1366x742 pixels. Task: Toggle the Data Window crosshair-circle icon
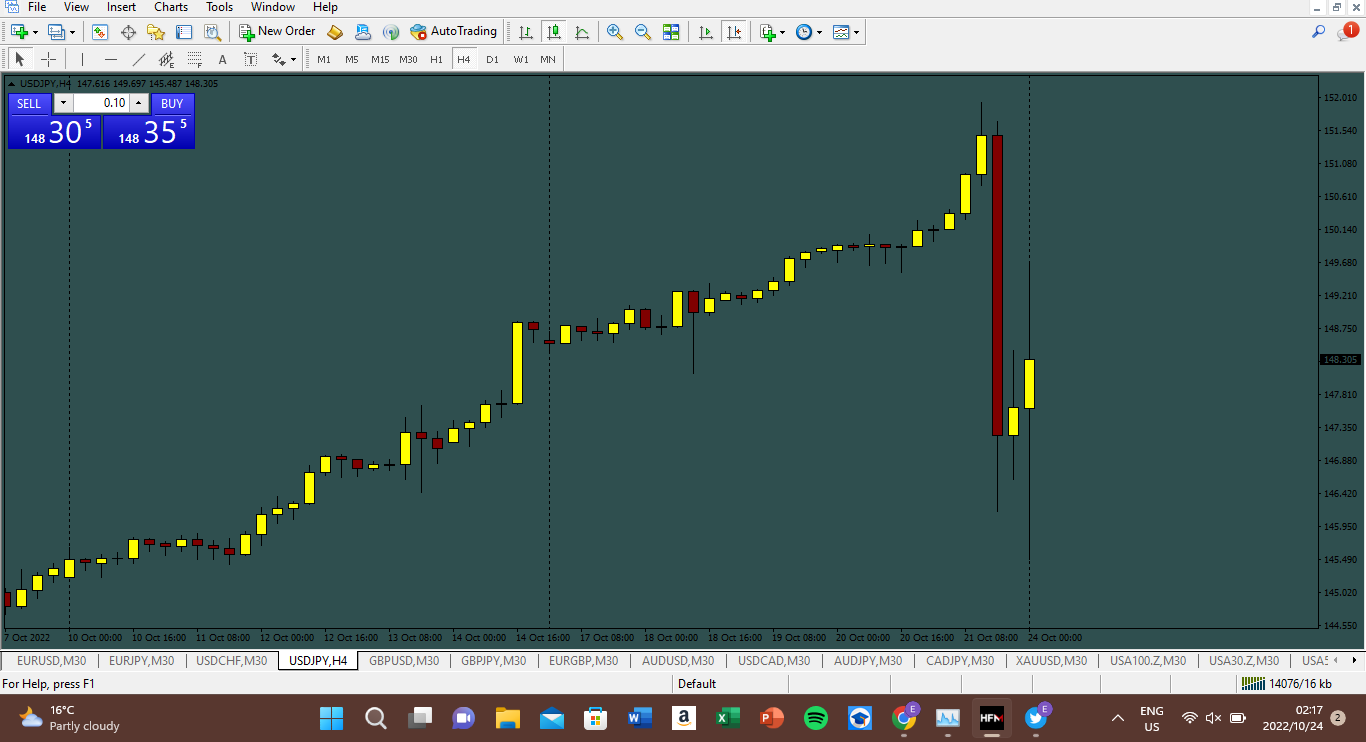[x=128, y=32]
